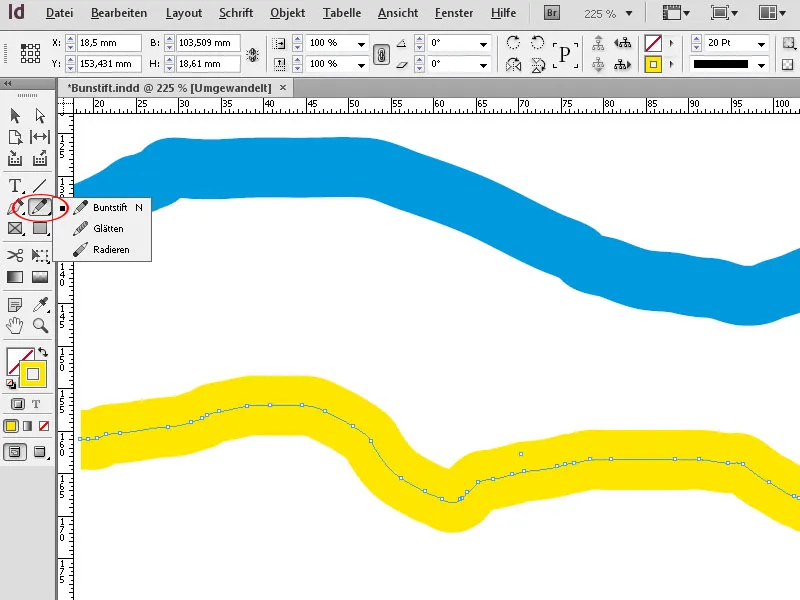Set formatting affects text (T)
This screenshot has width=800, height=600.
[36, 404]
